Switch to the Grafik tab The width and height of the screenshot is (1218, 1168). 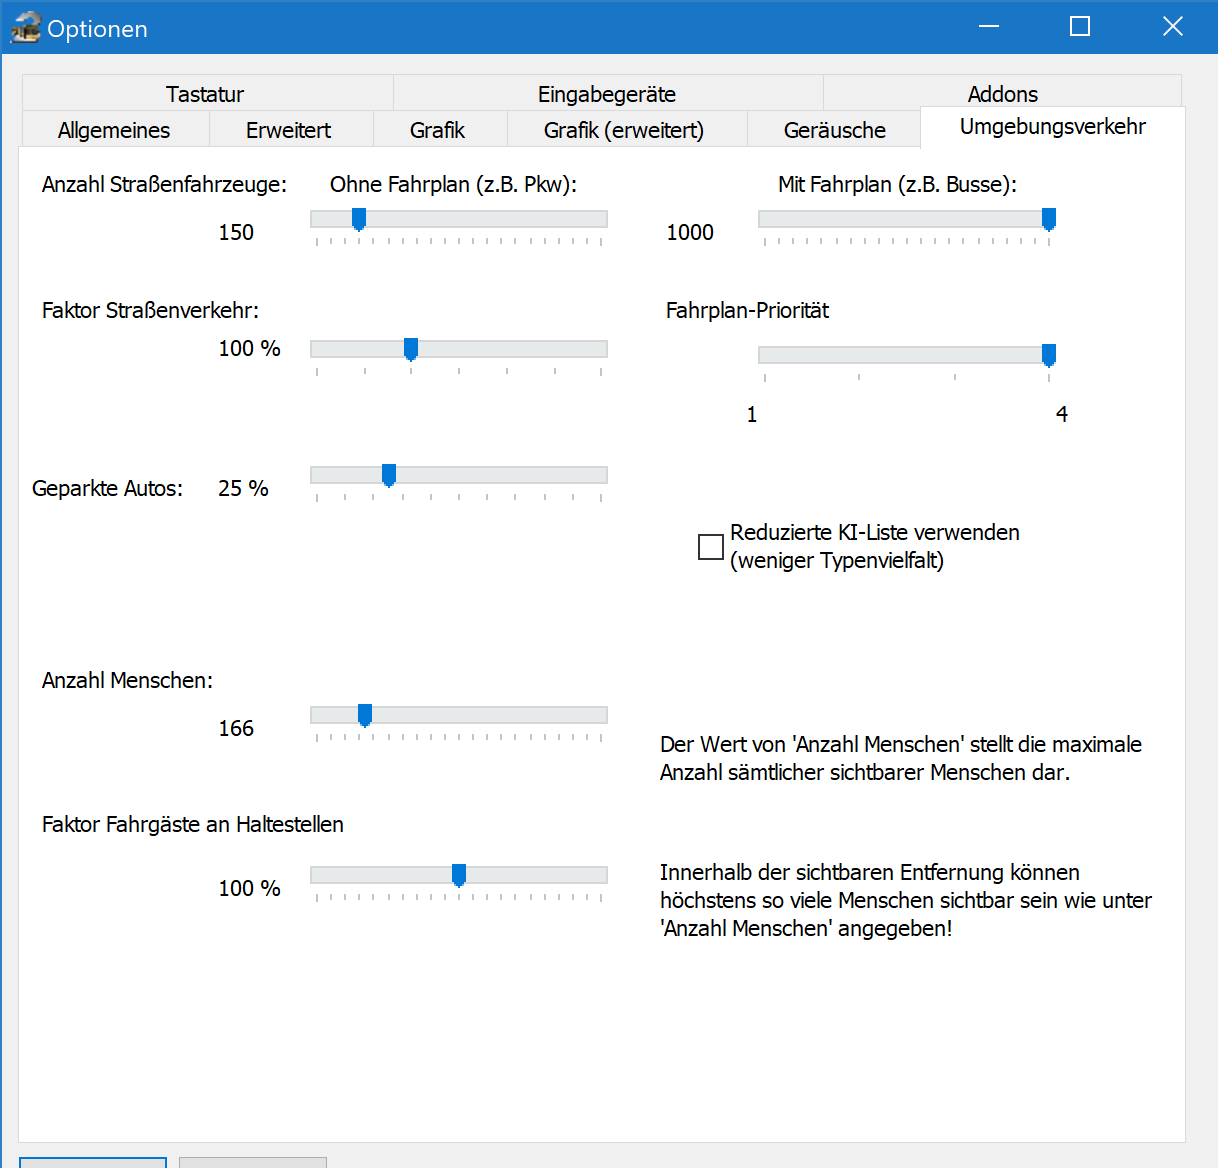(x=437, y=130)
